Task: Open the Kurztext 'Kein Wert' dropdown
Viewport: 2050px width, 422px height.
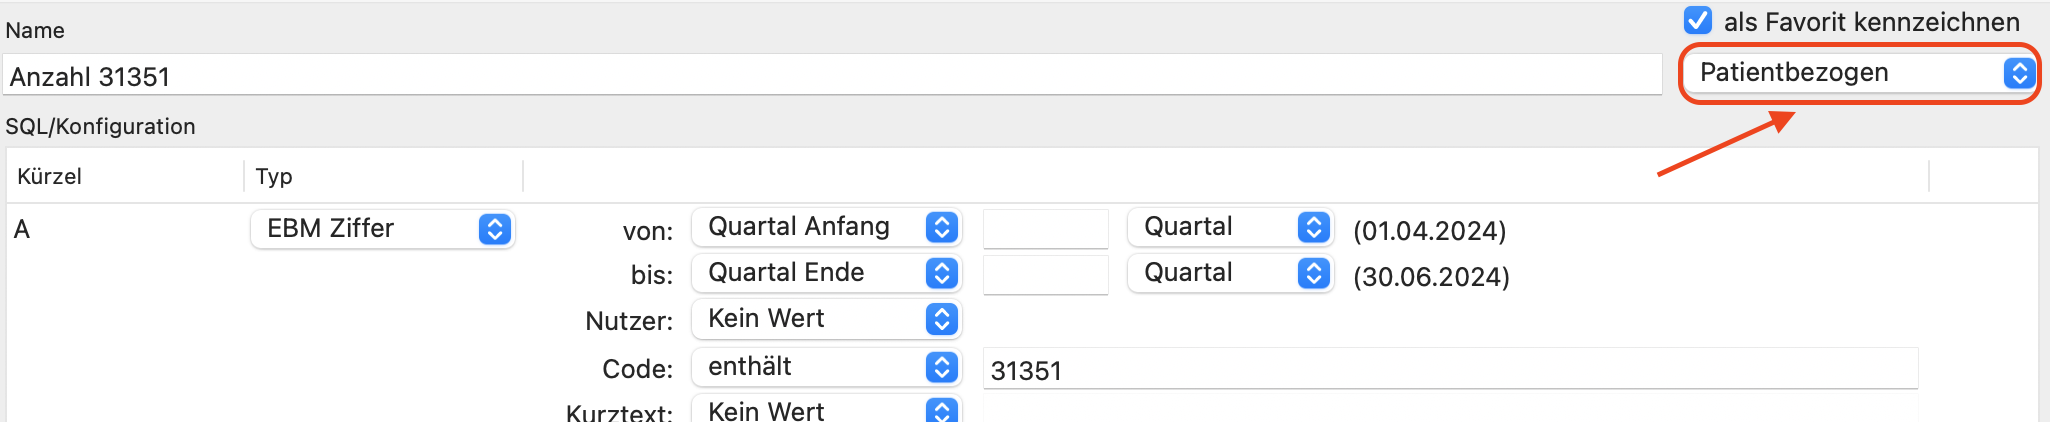Action: [x=826, y=410]
